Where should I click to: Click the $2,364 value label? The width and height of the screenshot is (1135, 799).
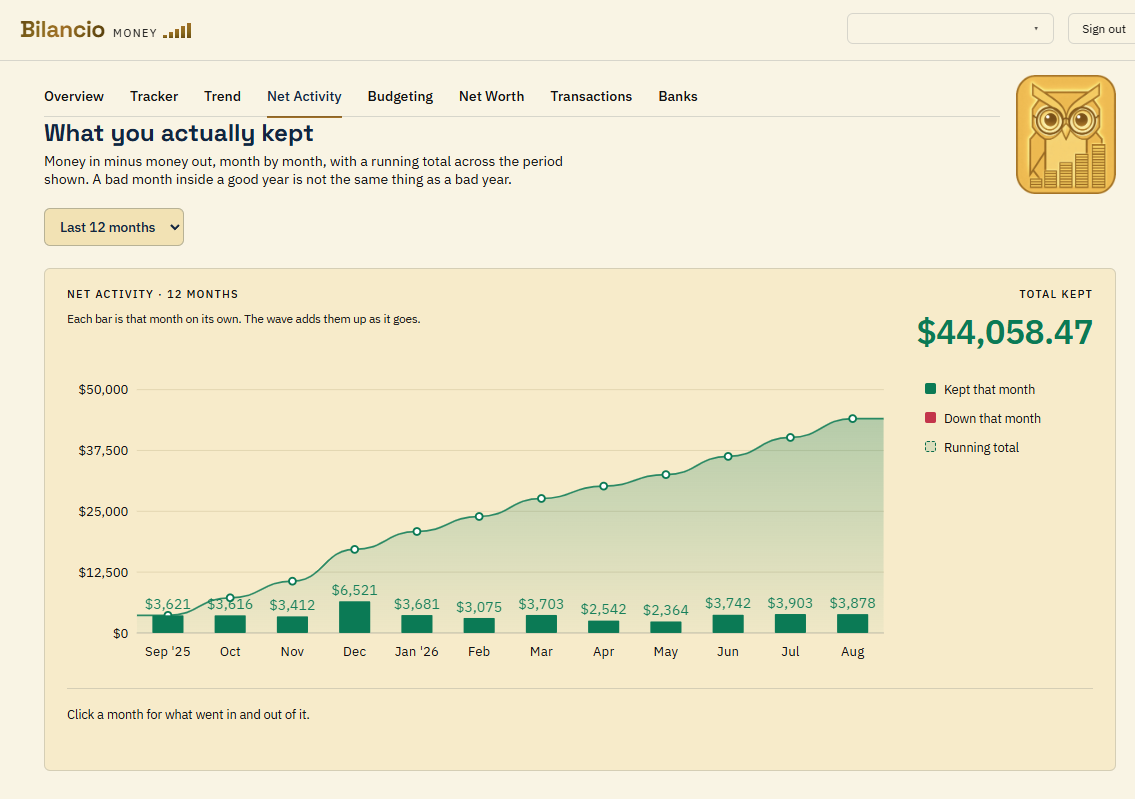[x=666, y=610]
